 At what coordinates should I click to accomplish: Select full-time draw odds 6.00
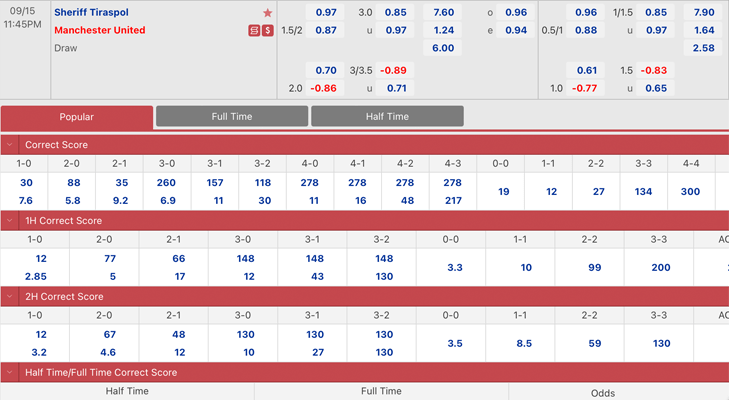point(443,48)
